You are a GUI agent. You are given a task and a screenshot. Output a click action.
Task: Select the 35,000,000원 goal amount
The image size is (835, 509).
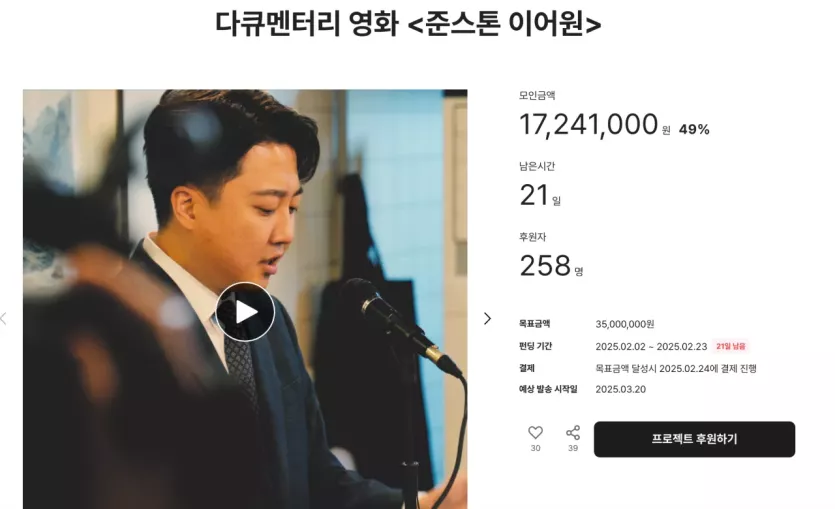click(625, 324)
